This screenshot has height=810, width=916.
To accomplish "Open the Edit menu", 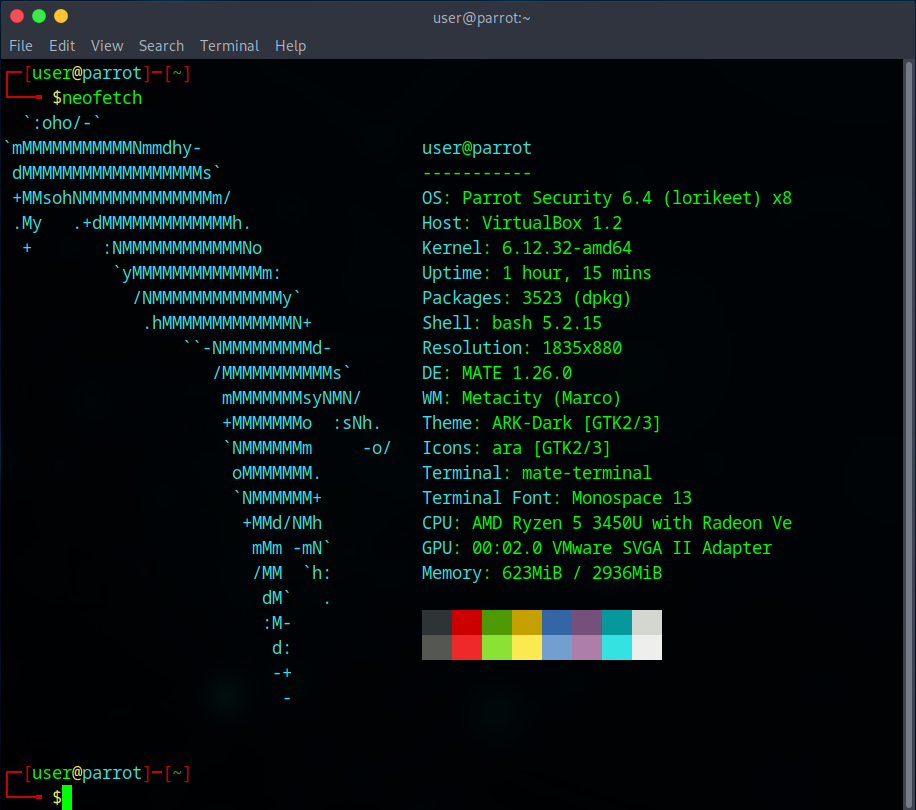I will (x=62, y=46).
